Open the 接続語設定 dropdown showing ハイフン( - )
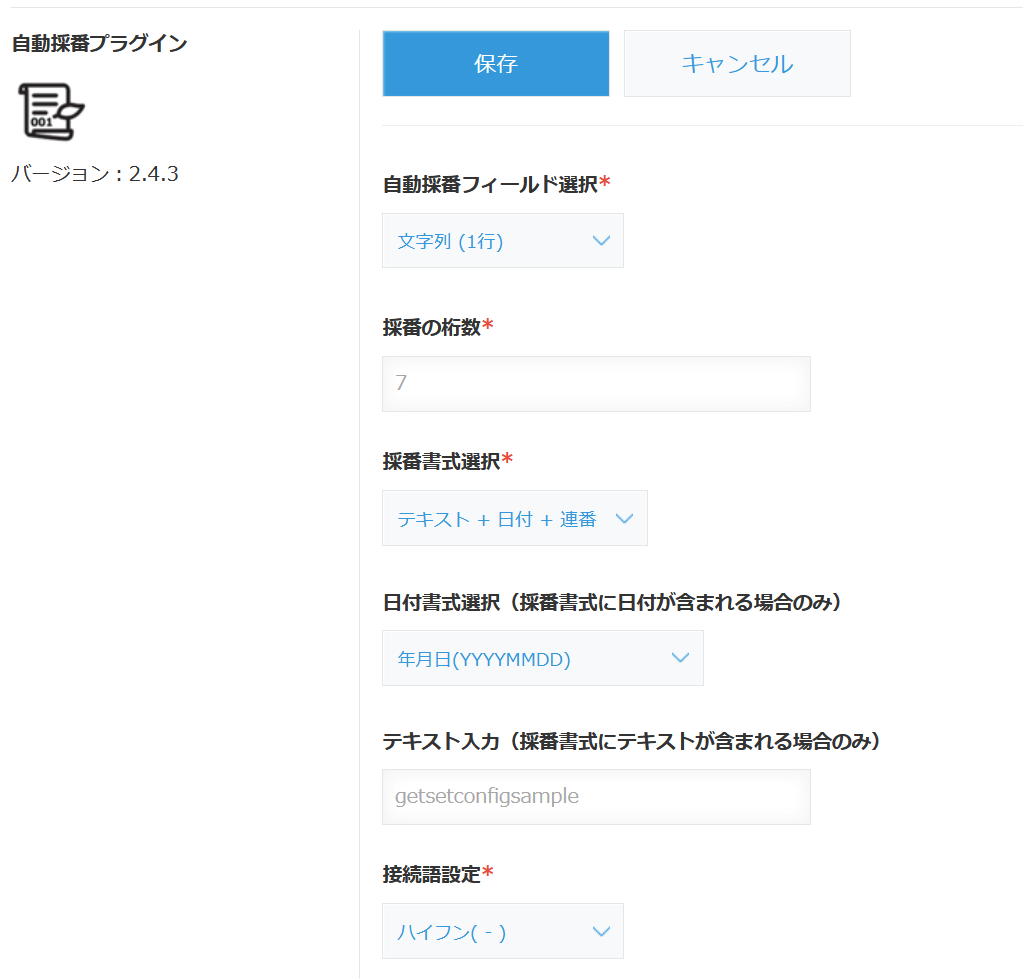 (503, 931)
